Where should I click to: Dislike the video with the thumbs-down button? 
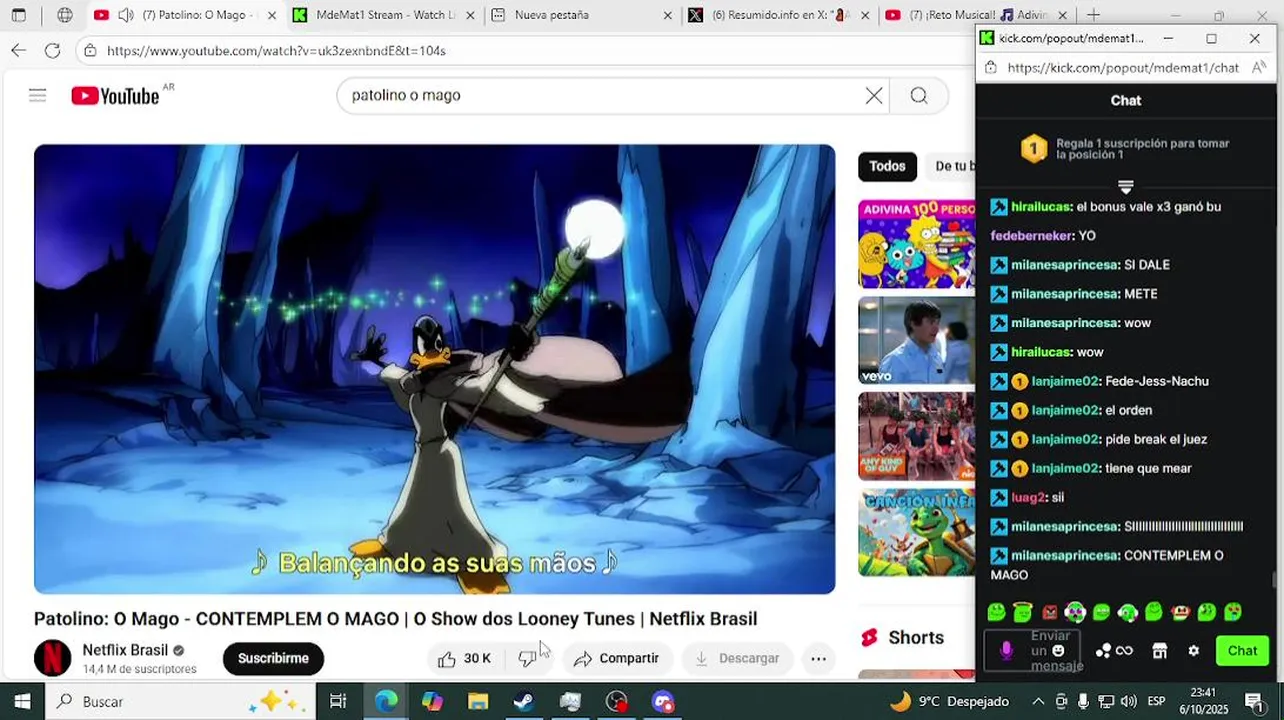tap(527, 658)
